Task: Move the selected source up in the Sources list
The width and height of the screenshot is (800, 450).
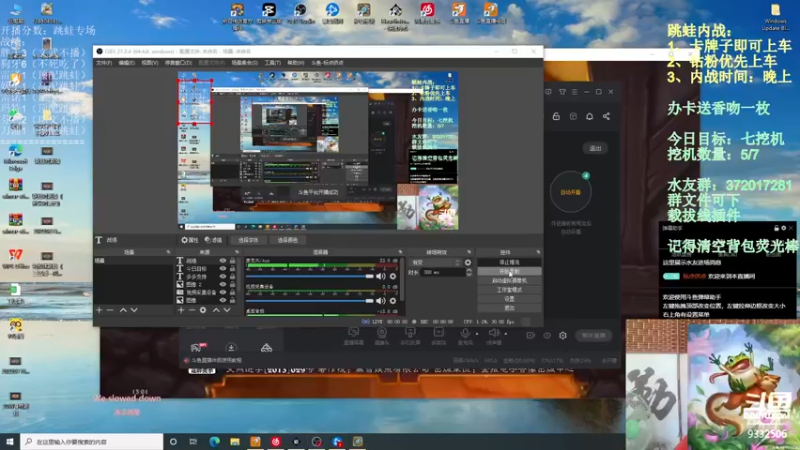Action: (216, 310)
